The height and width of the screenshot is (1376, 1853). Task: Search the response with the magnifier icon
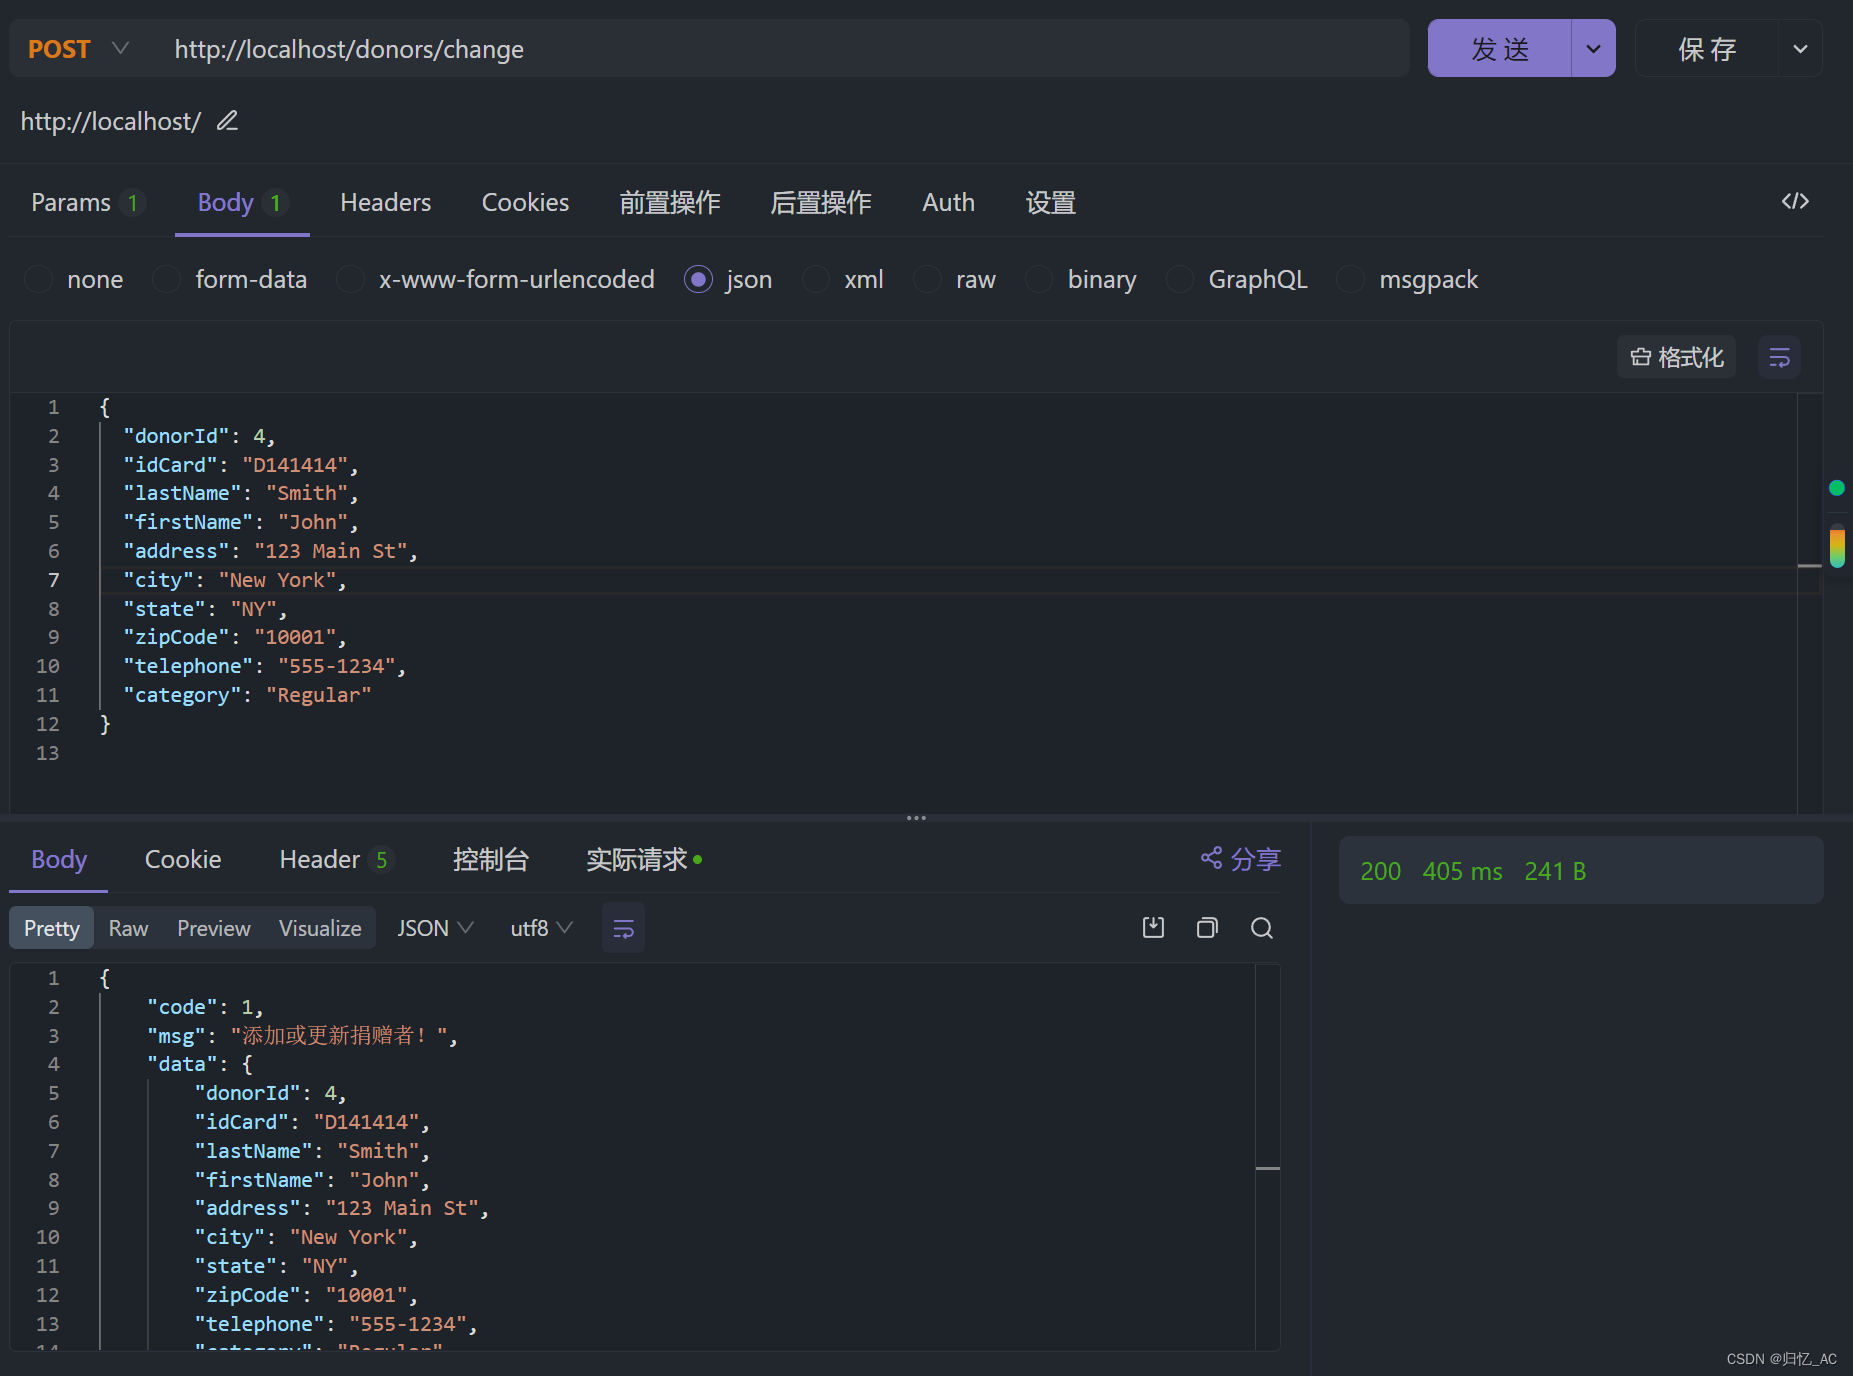[1262, 928]
